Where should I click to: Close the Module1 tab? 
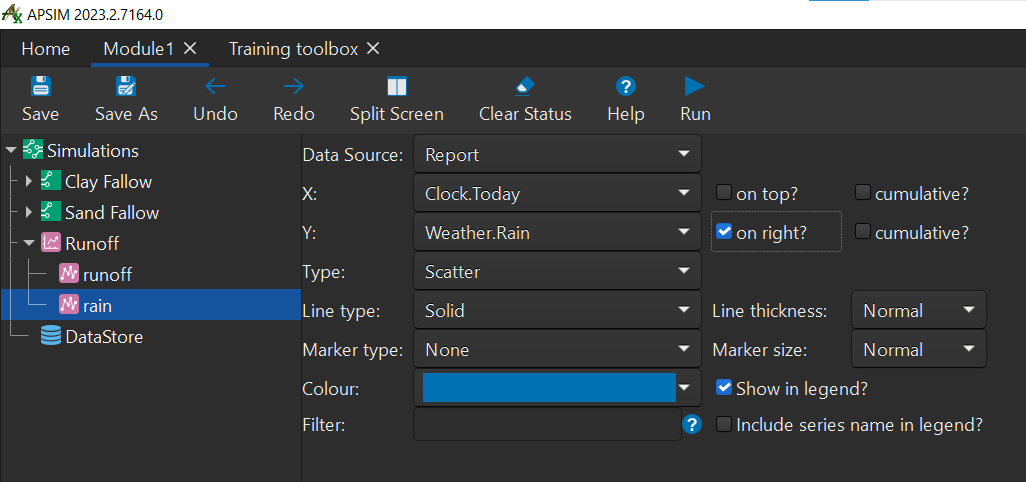(190, 48)
